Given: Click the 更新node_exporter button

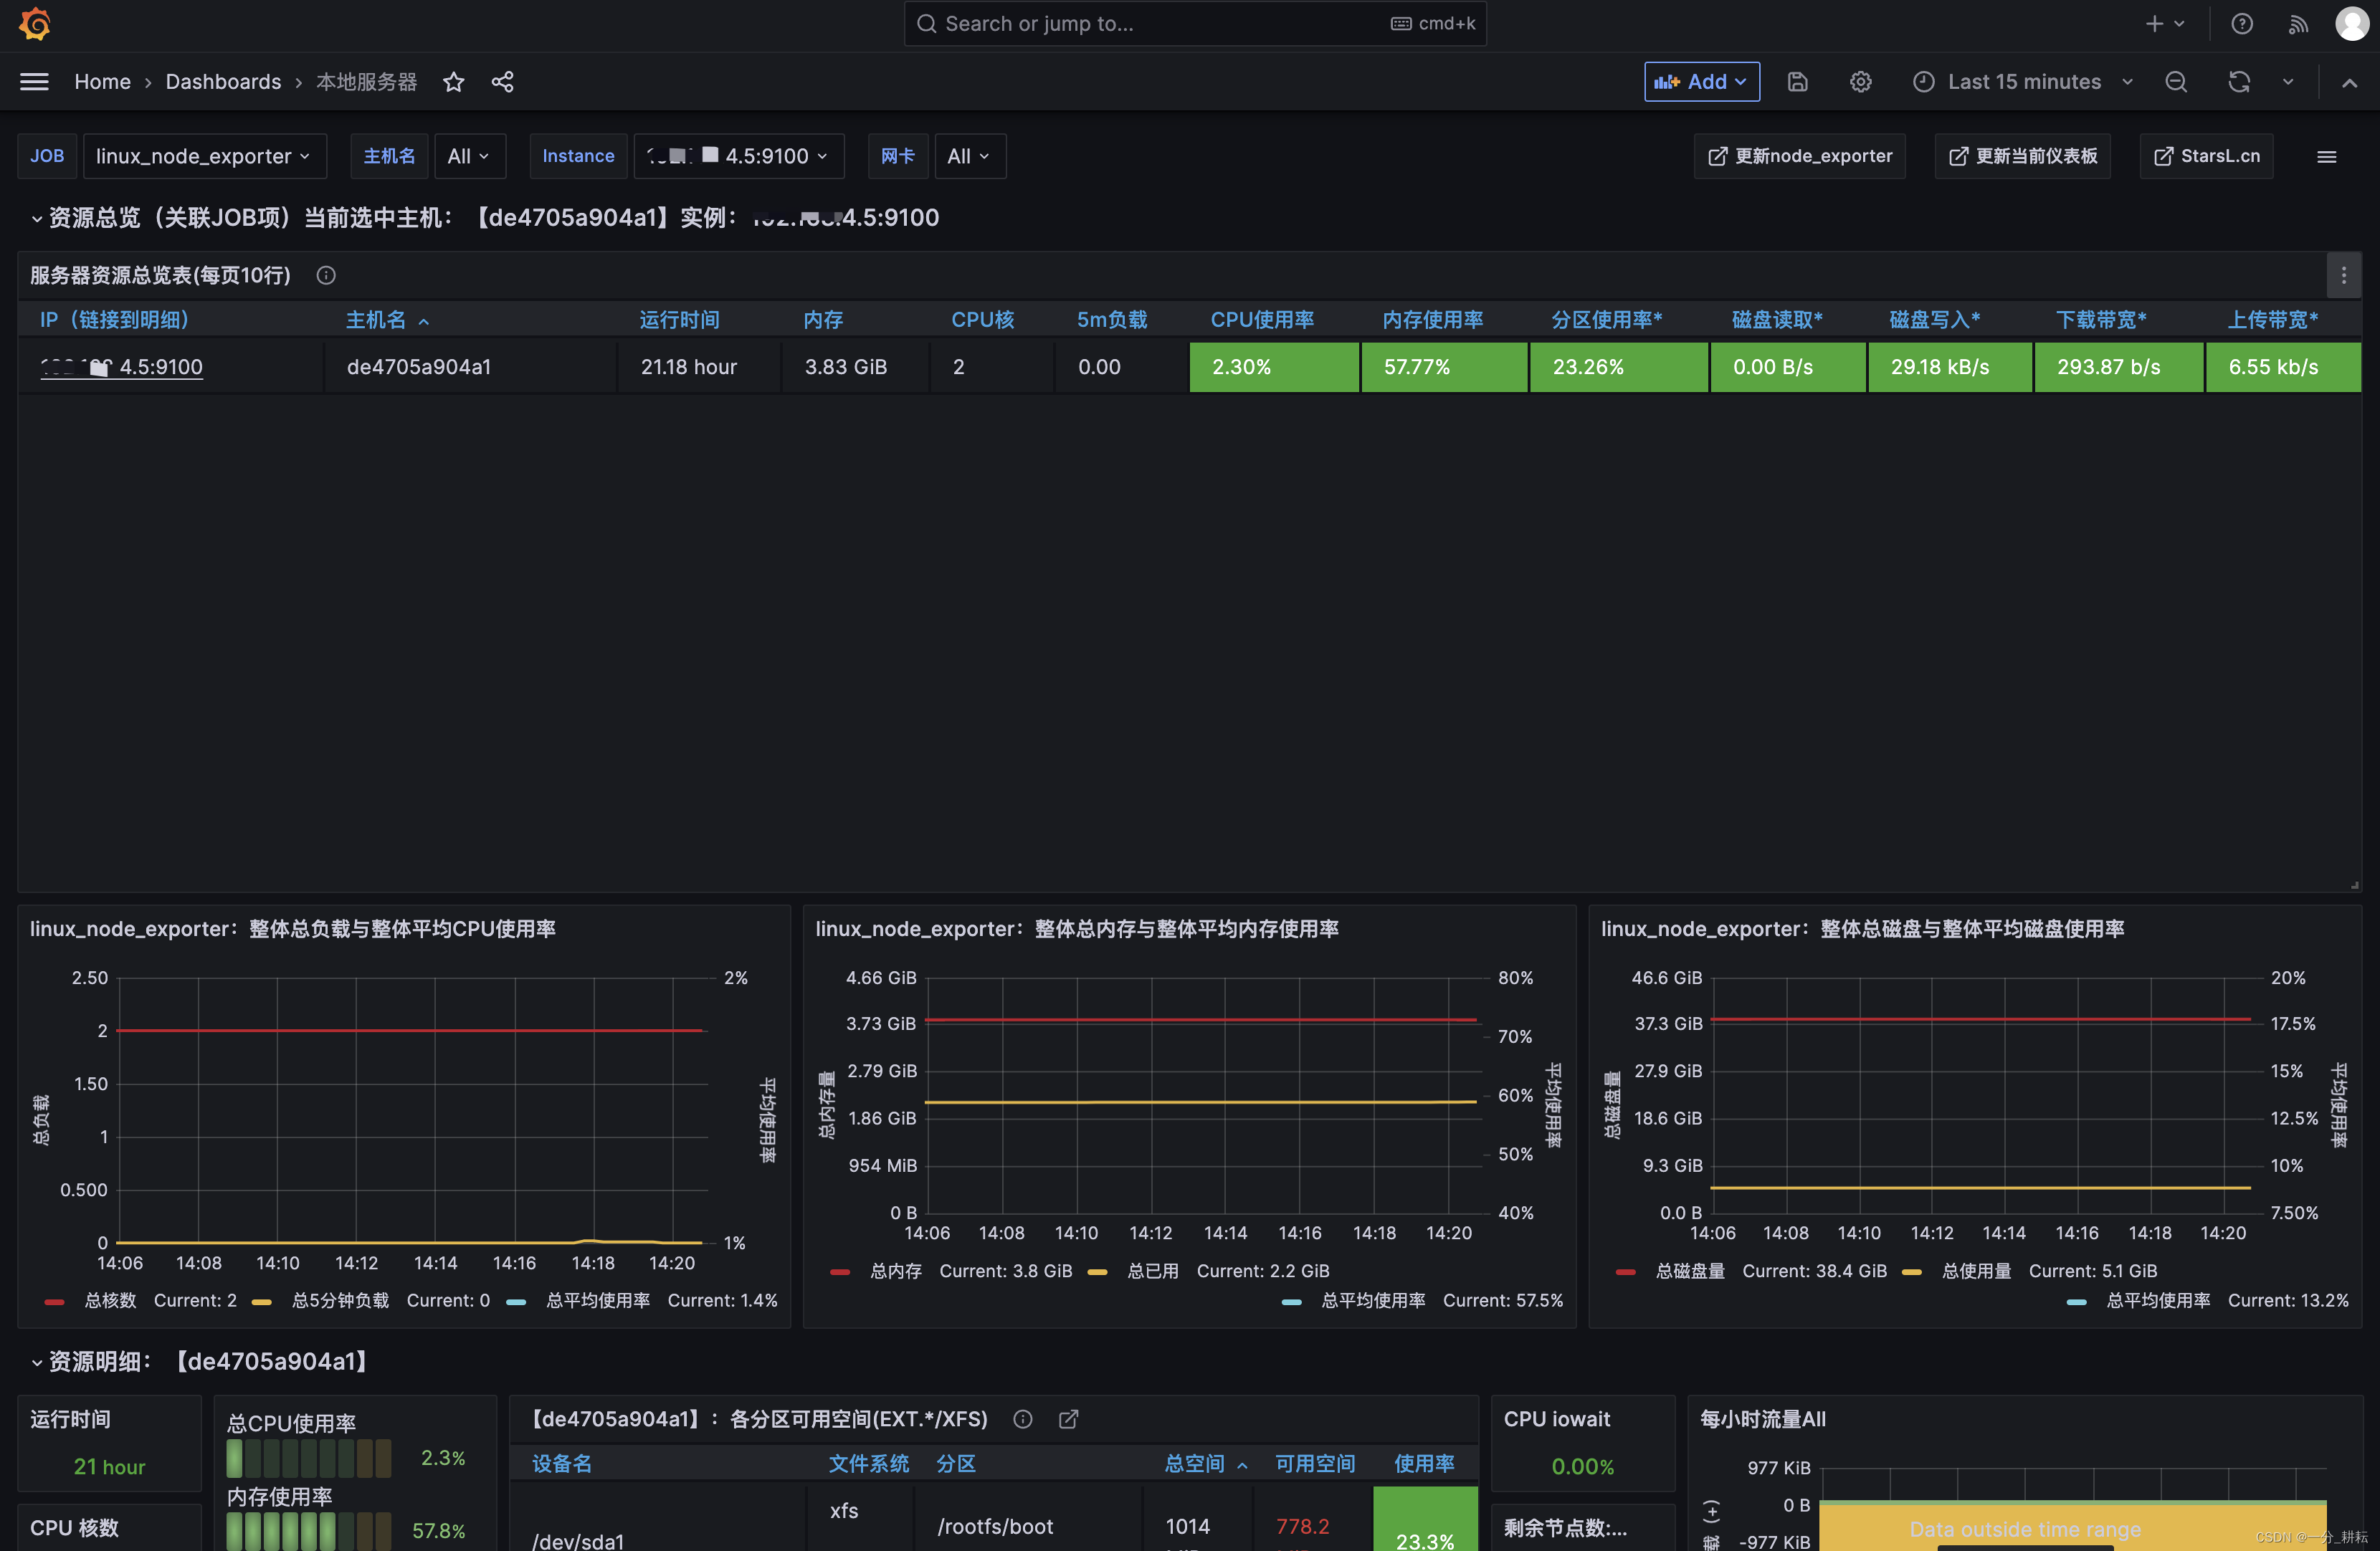Looking at the screenshot, I should (1799, 156).
